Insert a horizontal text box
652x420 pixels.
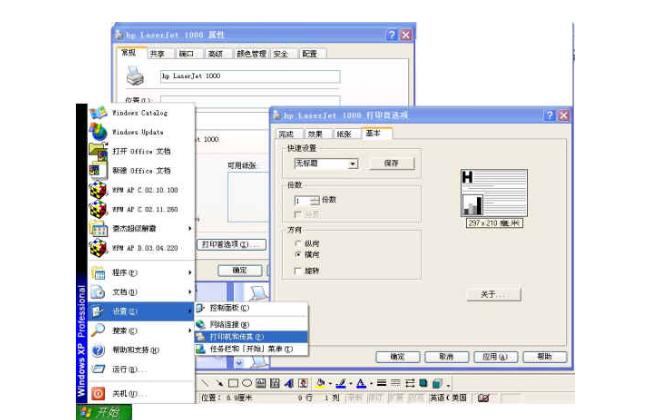point(261,383)
